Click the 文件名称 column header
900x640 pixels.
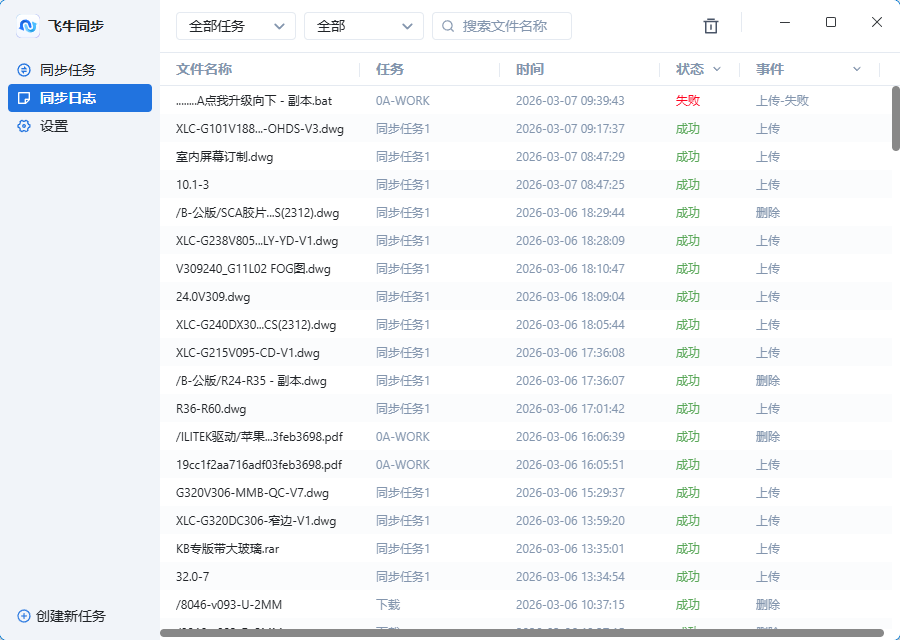point(204,69)
